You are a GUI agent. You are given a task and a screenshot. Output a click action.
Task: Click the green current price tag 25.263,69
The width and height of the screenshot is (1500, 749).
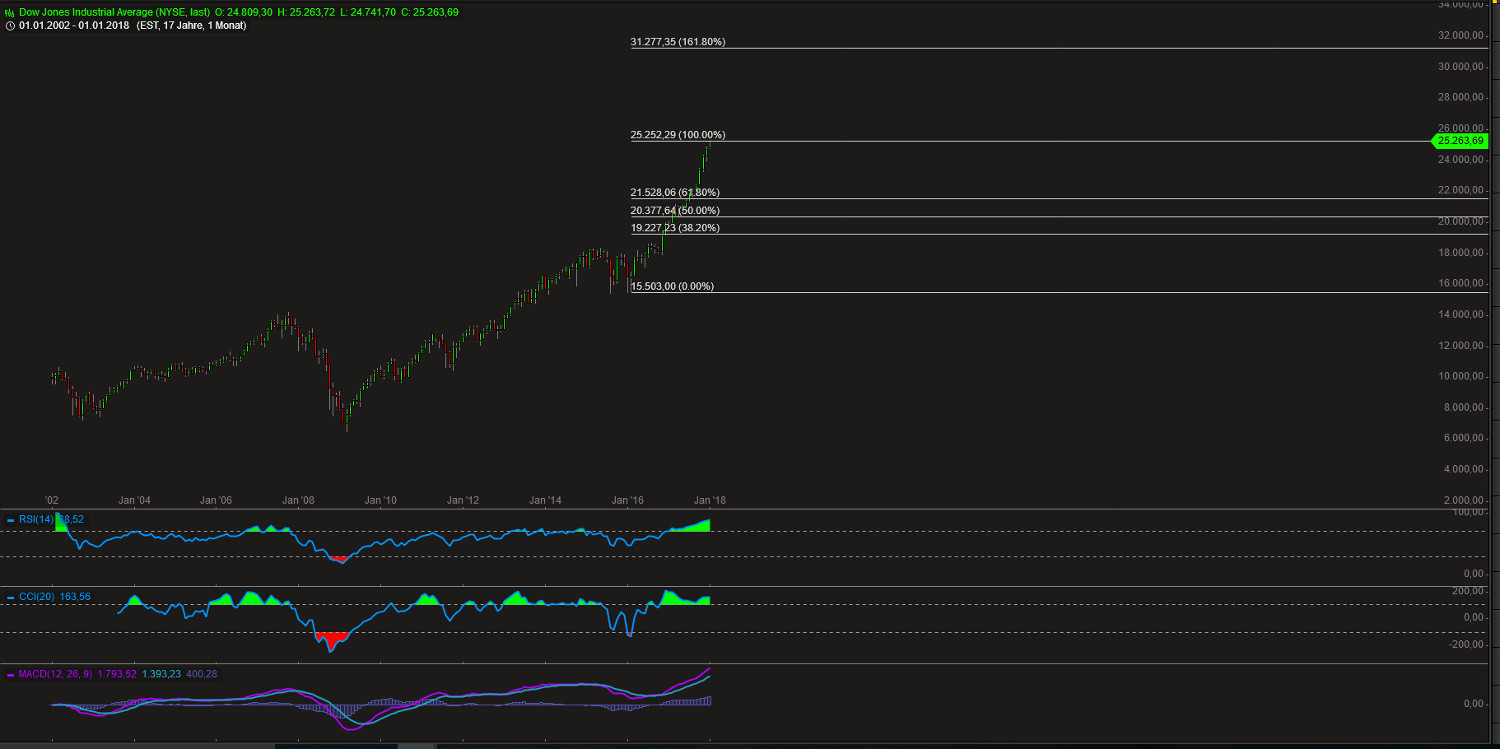(x=1461, y=141)
